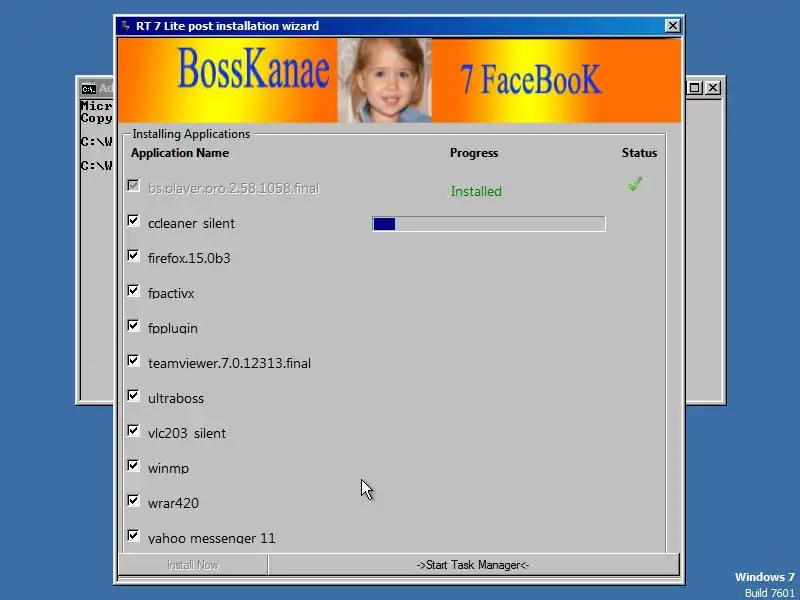Click the ccleaner installation progress bar
800x600 pixels.
coord(489,223)
